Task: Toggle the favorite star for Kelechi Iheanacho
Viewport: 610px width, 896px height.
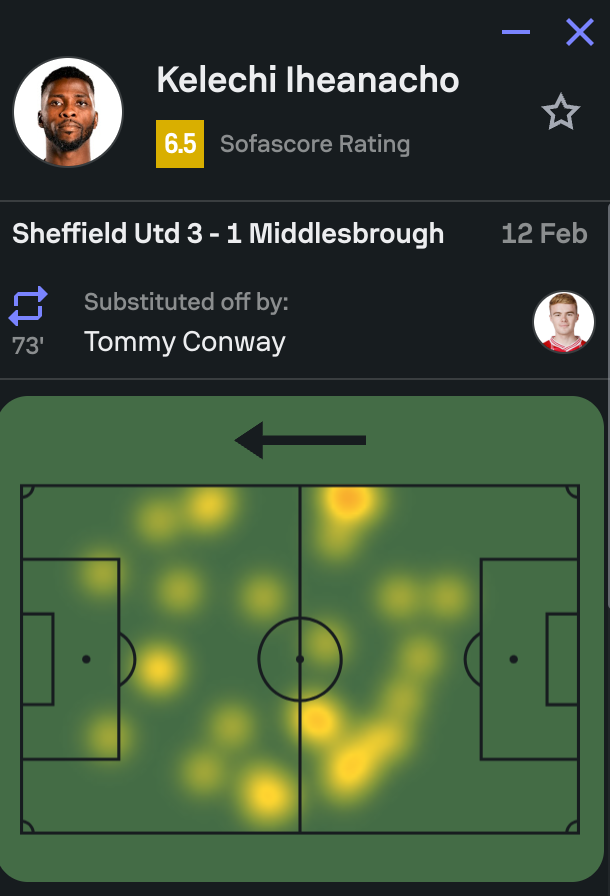Action: pyautogui.click(x=560, y=113)
